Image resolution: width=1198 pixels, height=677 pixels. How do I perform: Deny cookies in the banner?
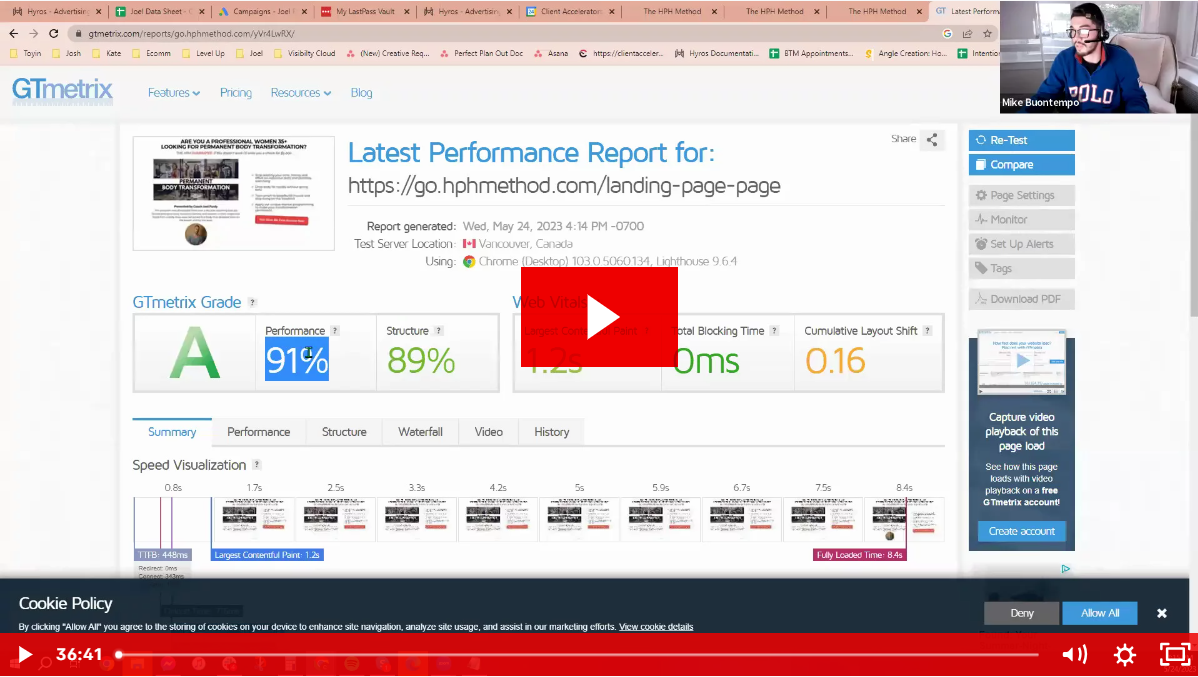(1021, 613)
